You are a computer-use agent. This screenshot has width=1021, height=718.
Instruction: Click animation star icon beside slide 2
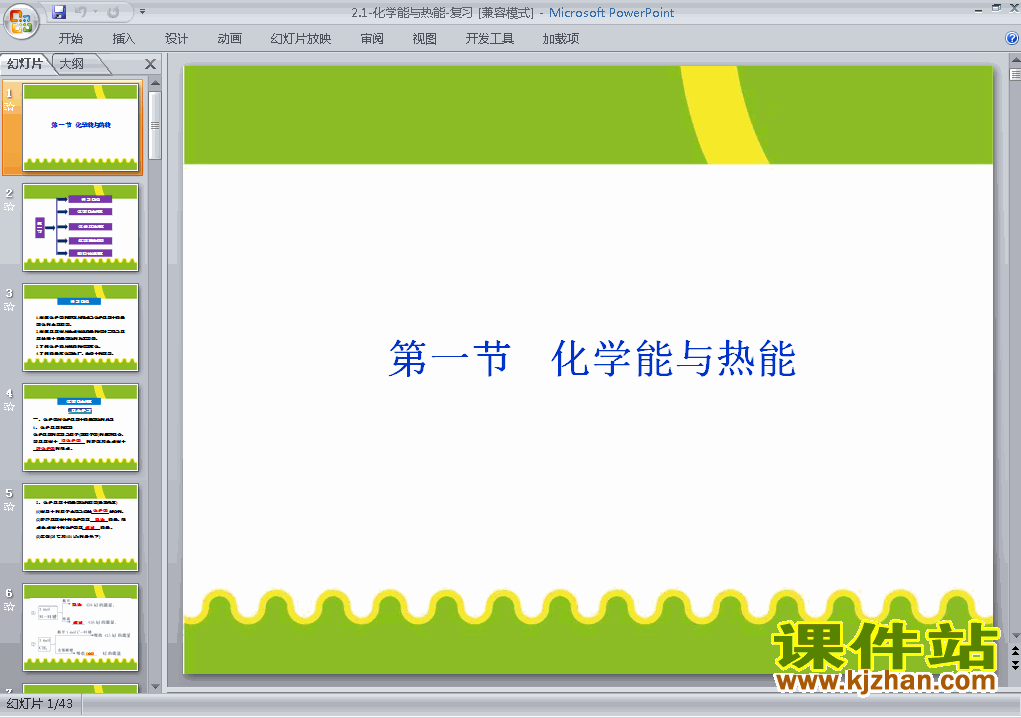pos(9,207)
